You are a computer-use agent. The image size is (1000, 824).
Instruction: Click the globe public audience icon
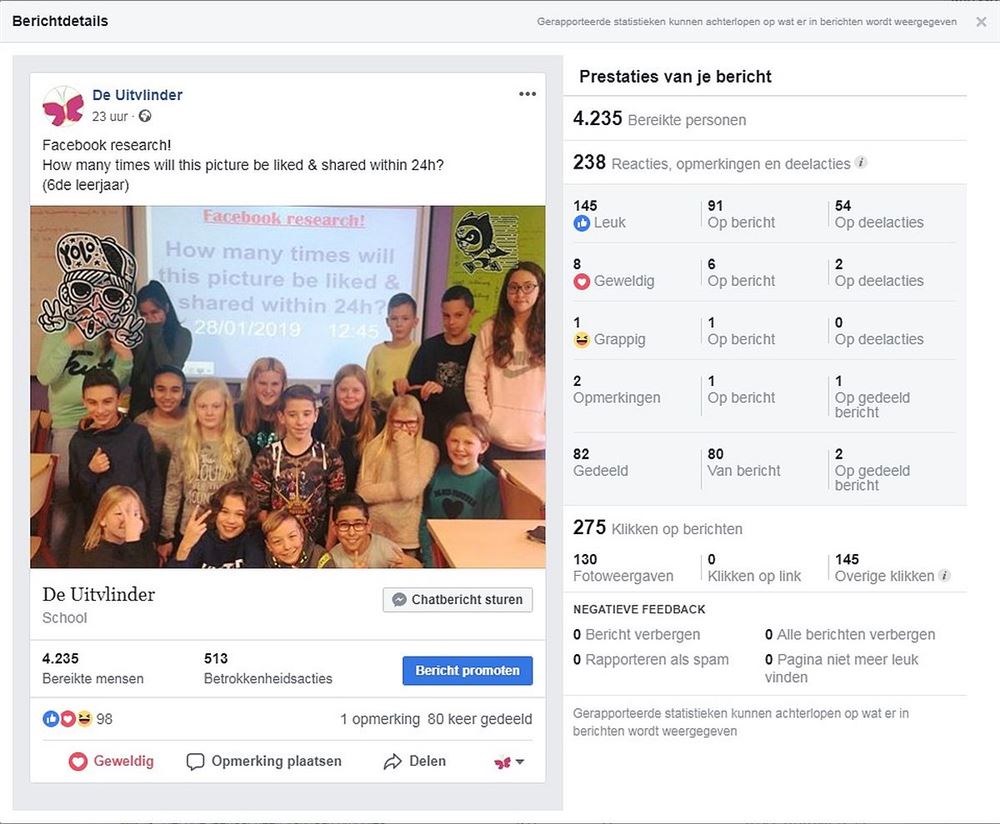pyautogui.click(x=145, y=116)
